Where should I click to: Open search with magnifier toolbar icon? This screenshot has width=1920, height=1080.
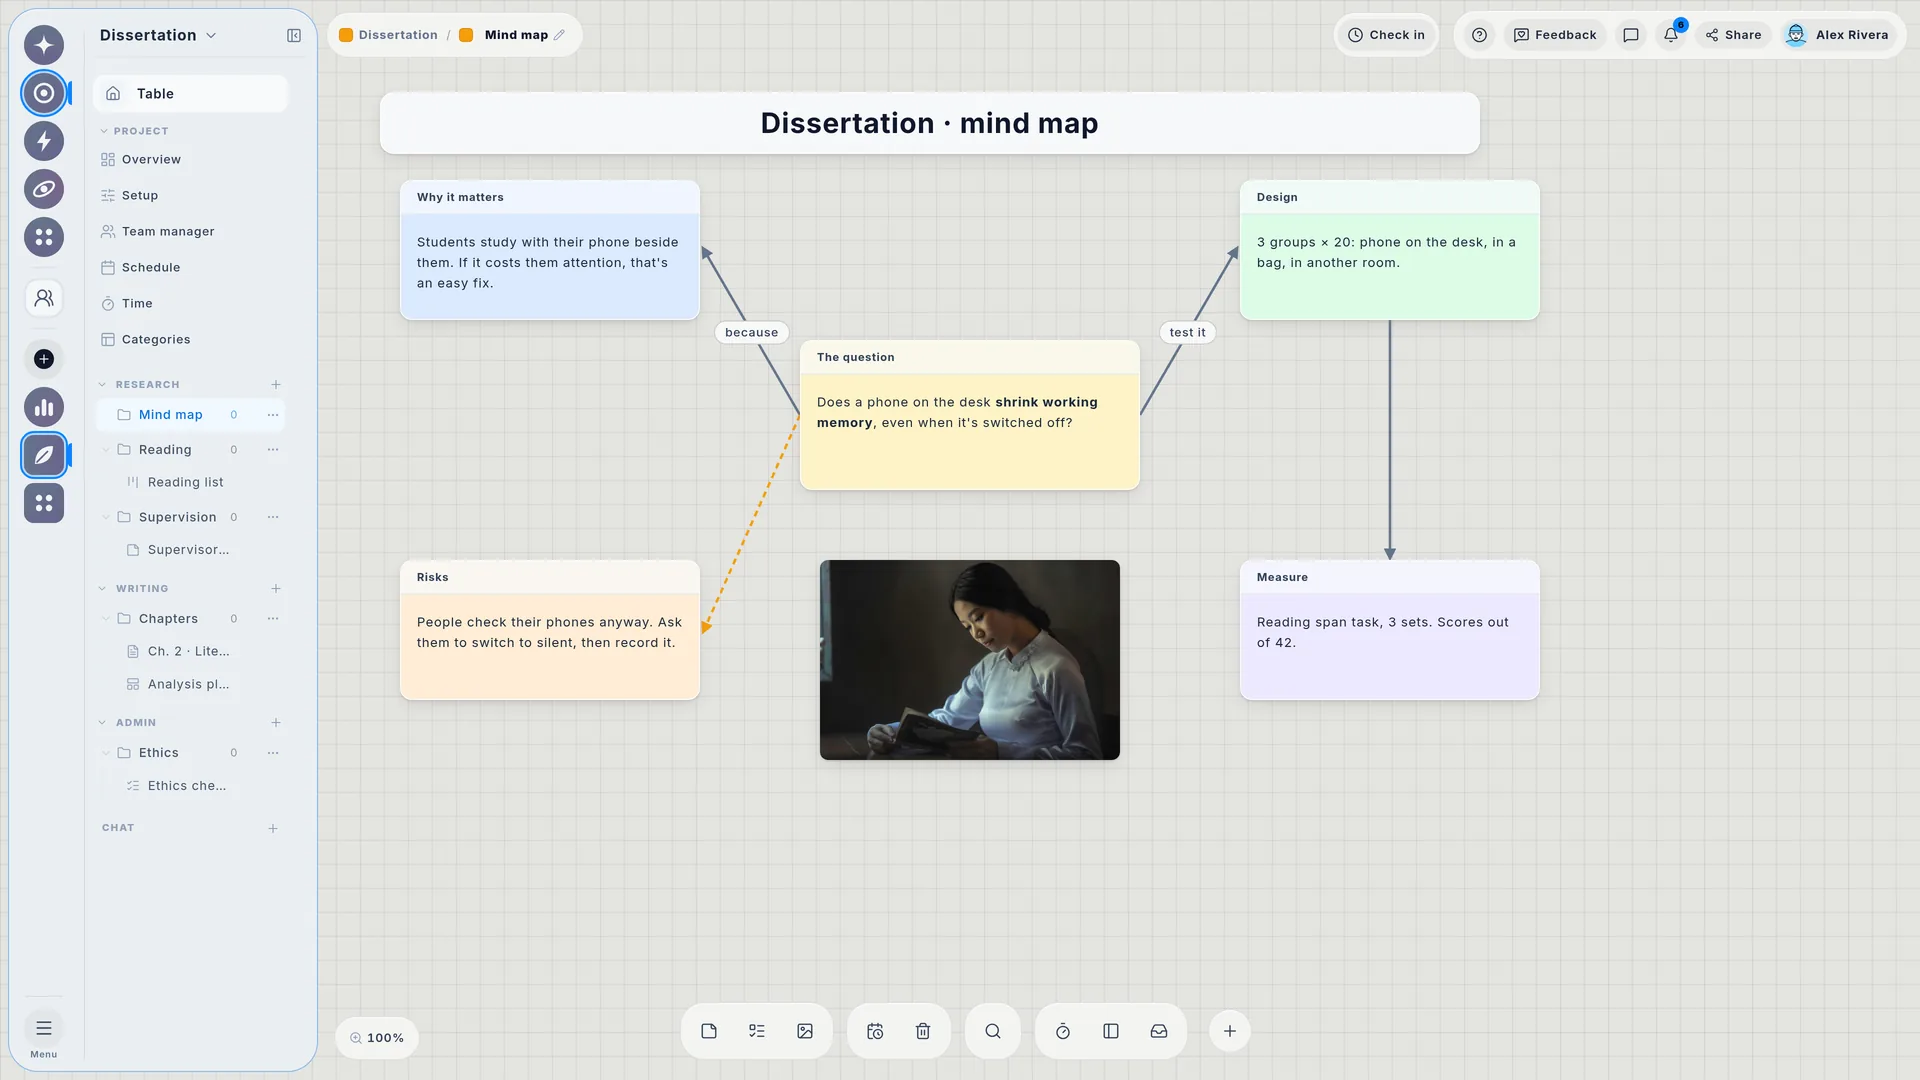click(x=993, y=1031)
